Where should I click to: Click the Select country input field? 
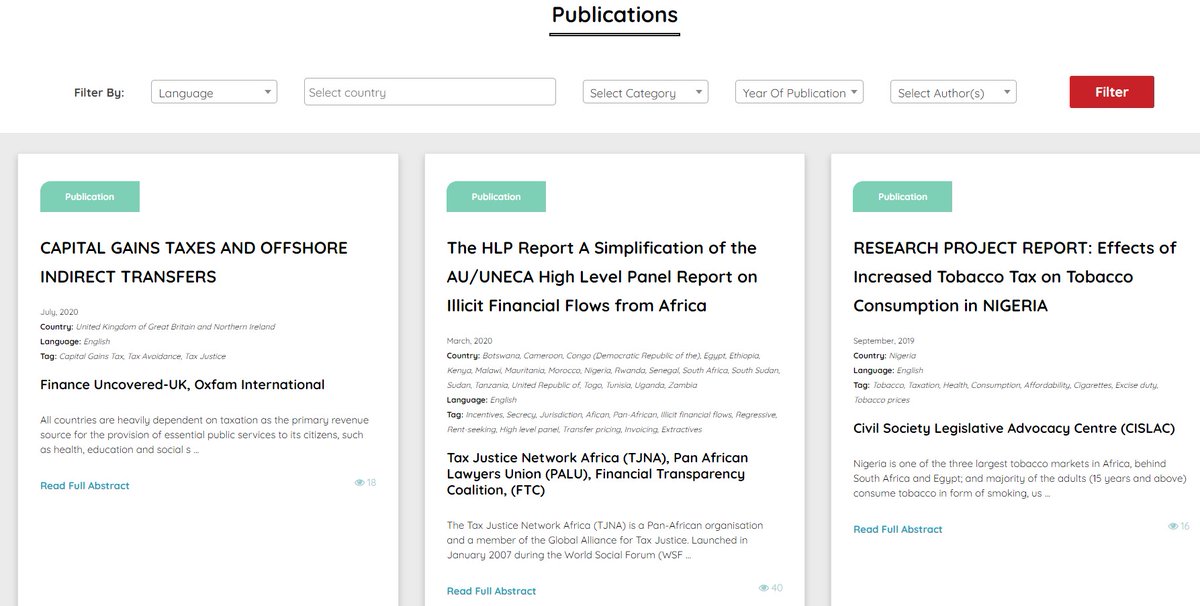[x=430, y=92]
